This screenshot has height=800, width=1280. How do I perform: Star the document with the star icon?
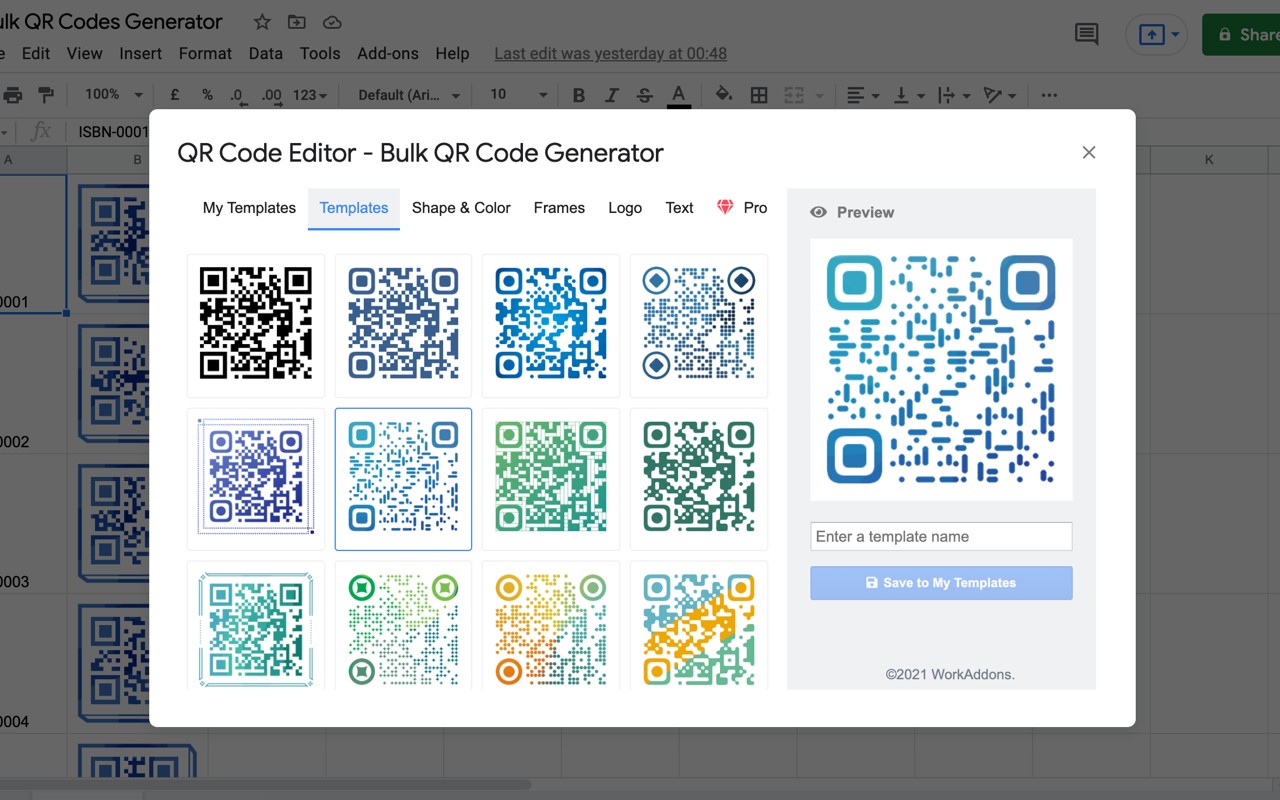point(262,21)
